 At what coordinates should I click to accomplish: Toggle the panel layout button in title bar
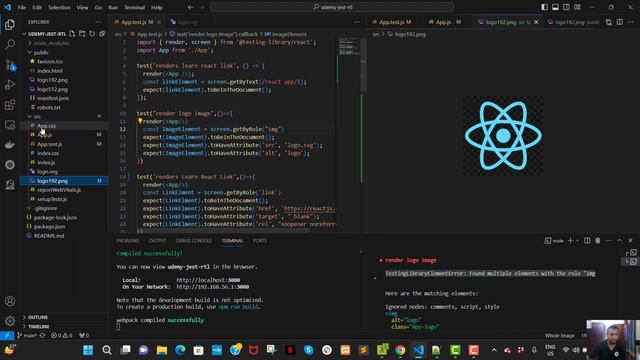pos(556,7)
